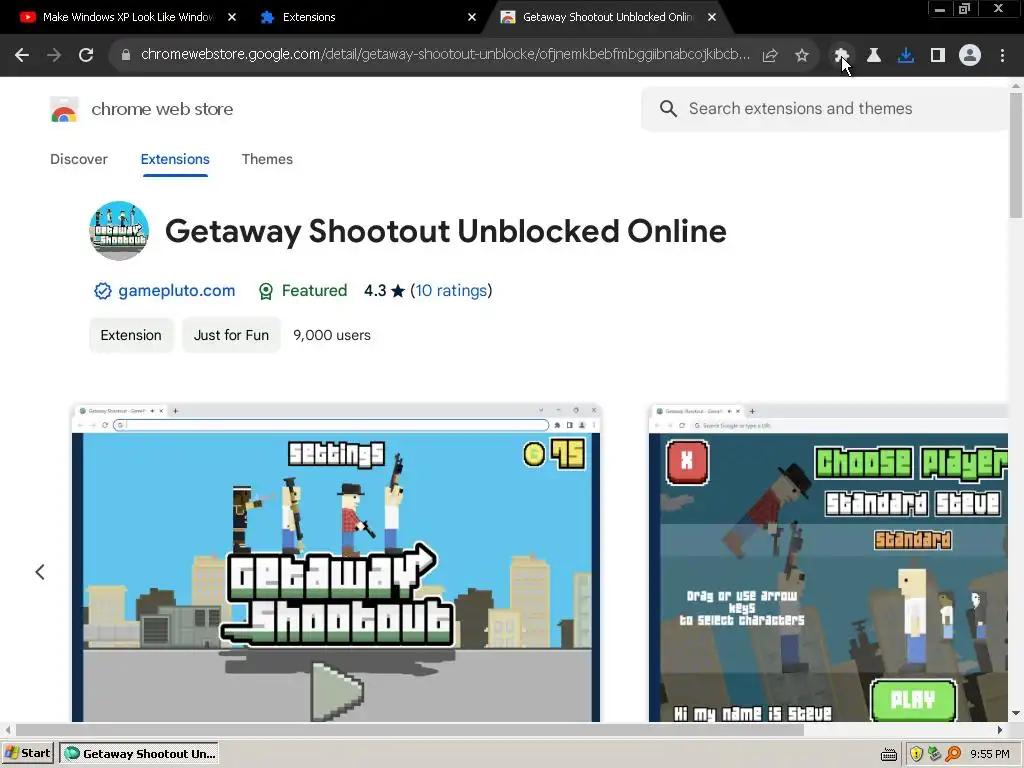Open the 10 ratings link

click(x=451, y=291)
